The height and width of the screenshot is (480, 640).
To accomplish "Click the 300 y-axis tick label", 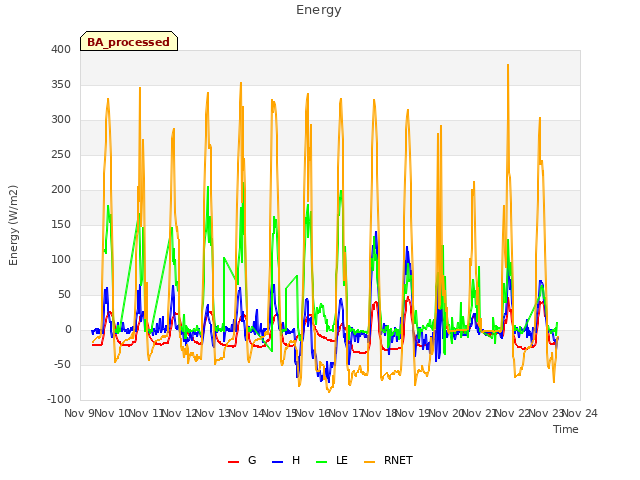I will pyautogui.click(x=61, y=120).
